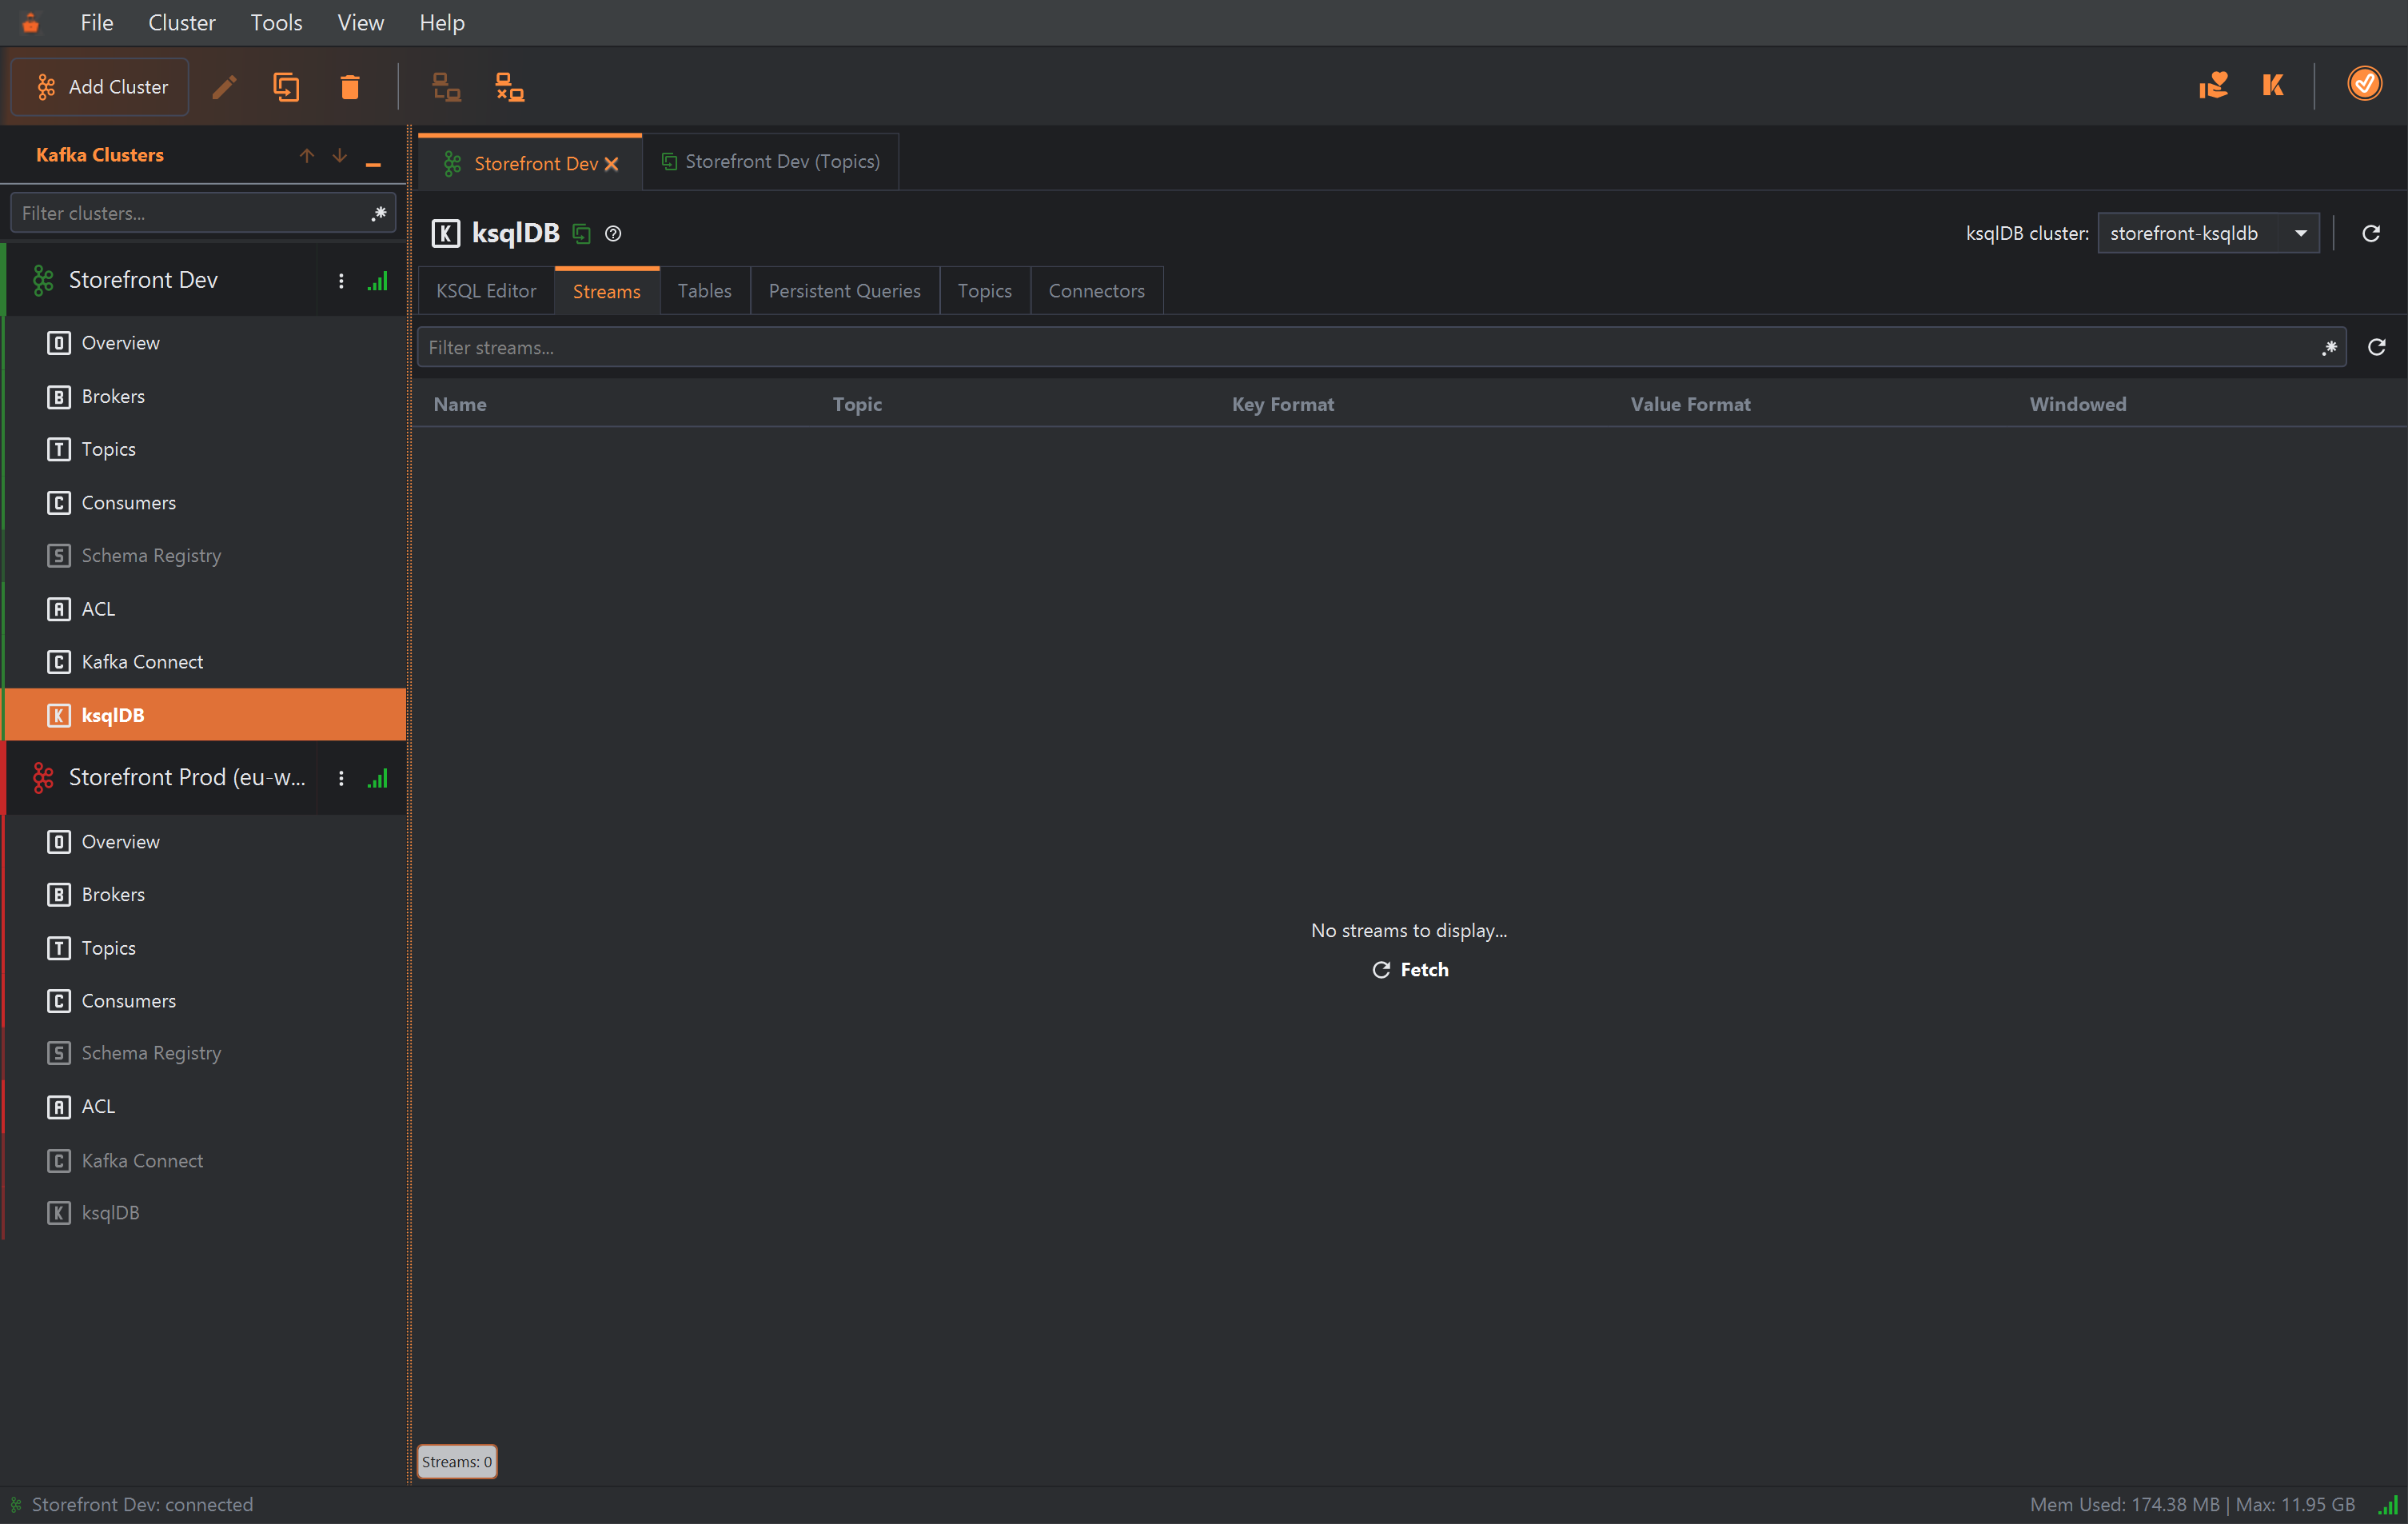The width and height of the screenshot is (2408, 1524).
Task: Click the edit cluster pencil icon
Action: tap(225, 87)
